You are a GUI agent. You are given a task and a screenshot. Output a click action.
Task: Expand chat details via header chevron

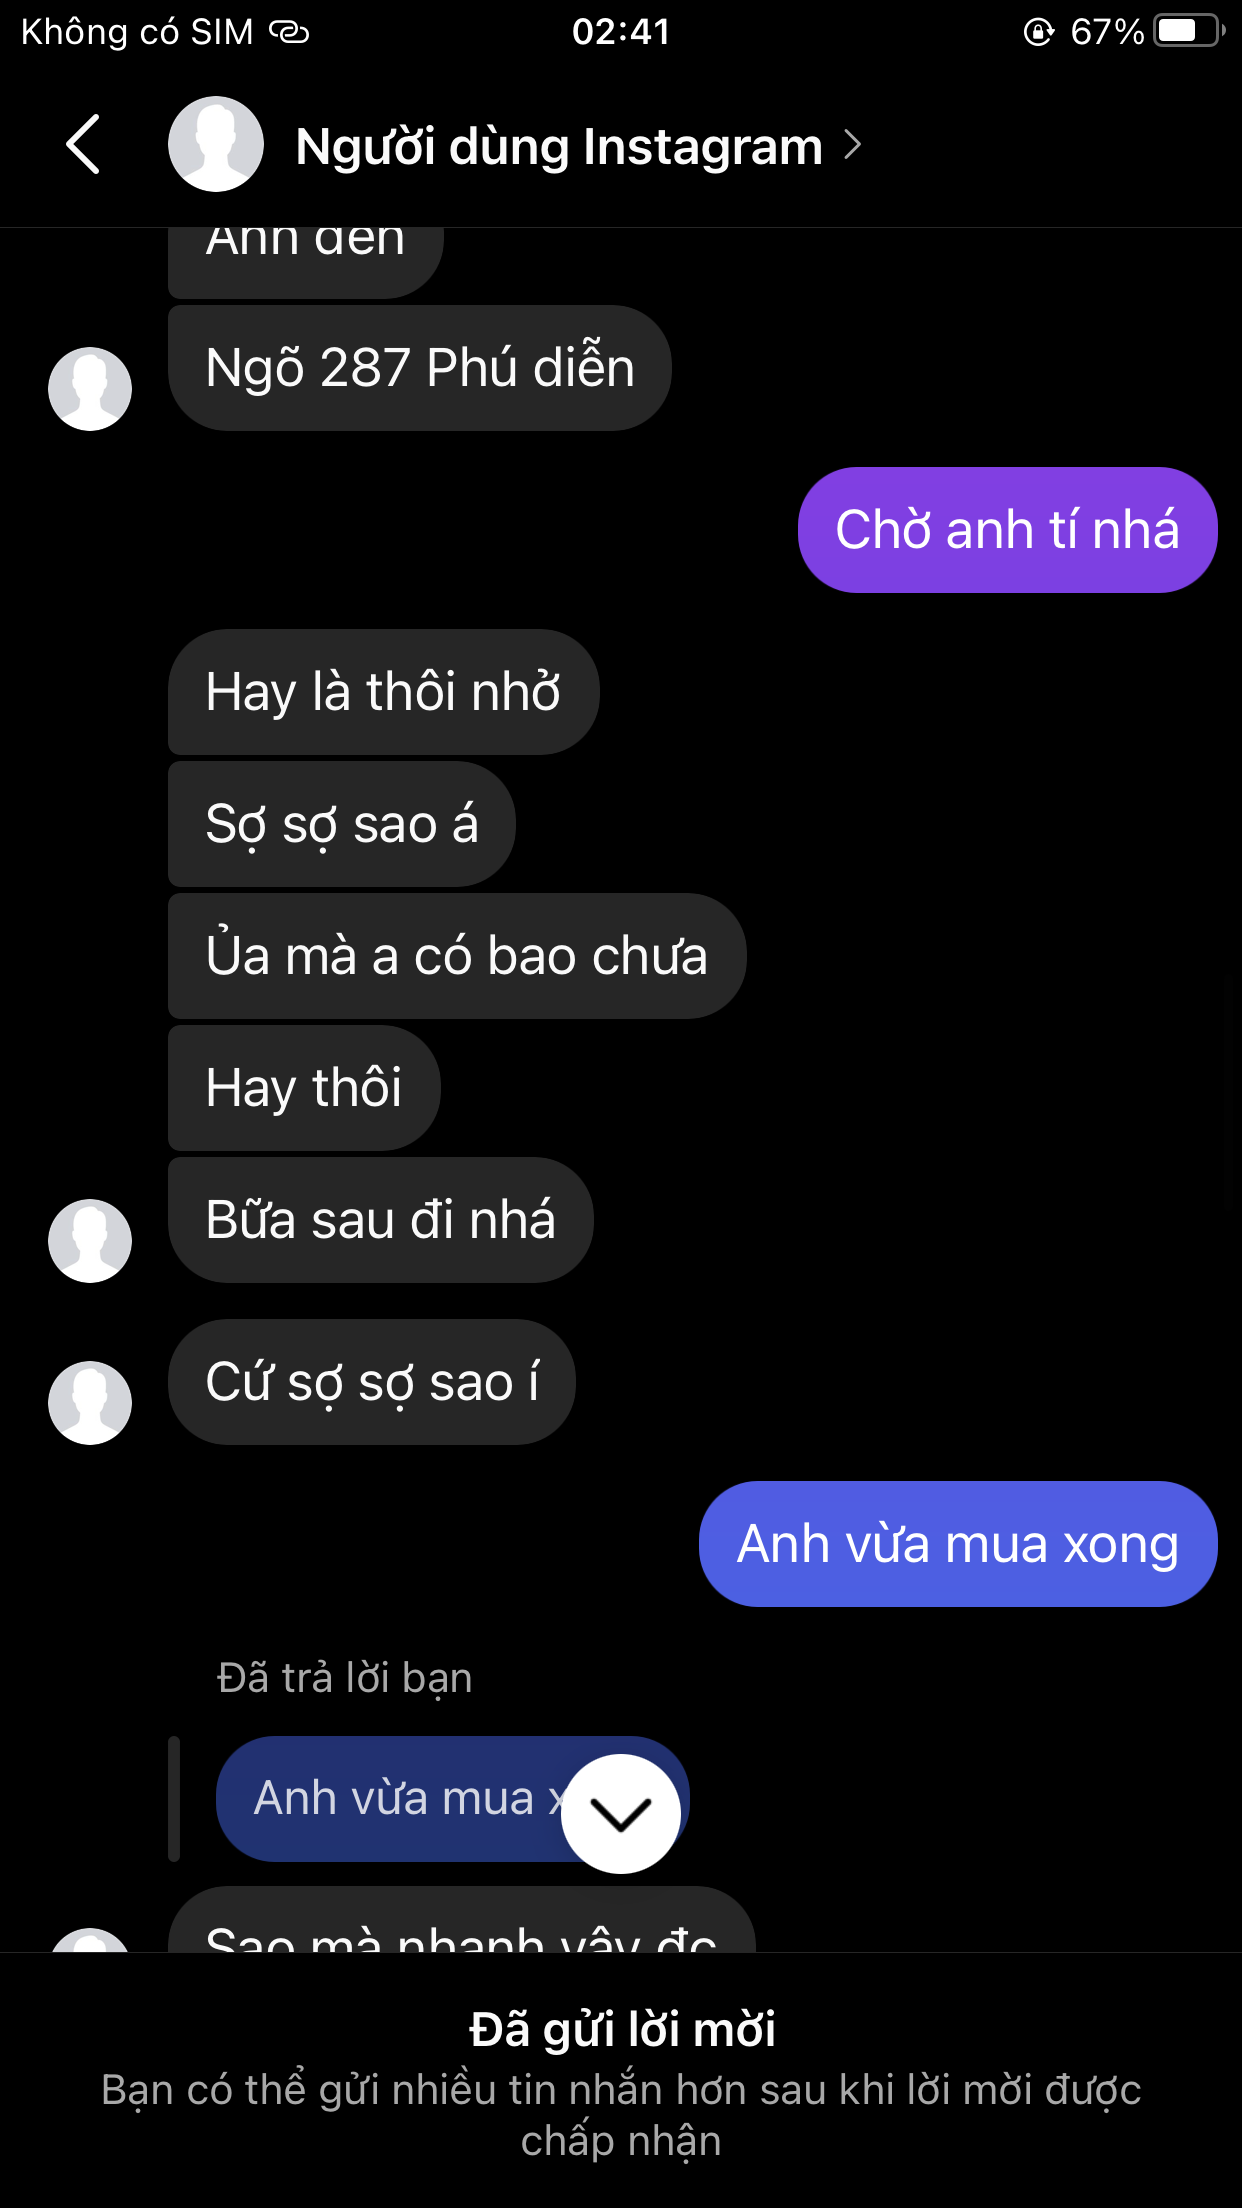[853, 145]
